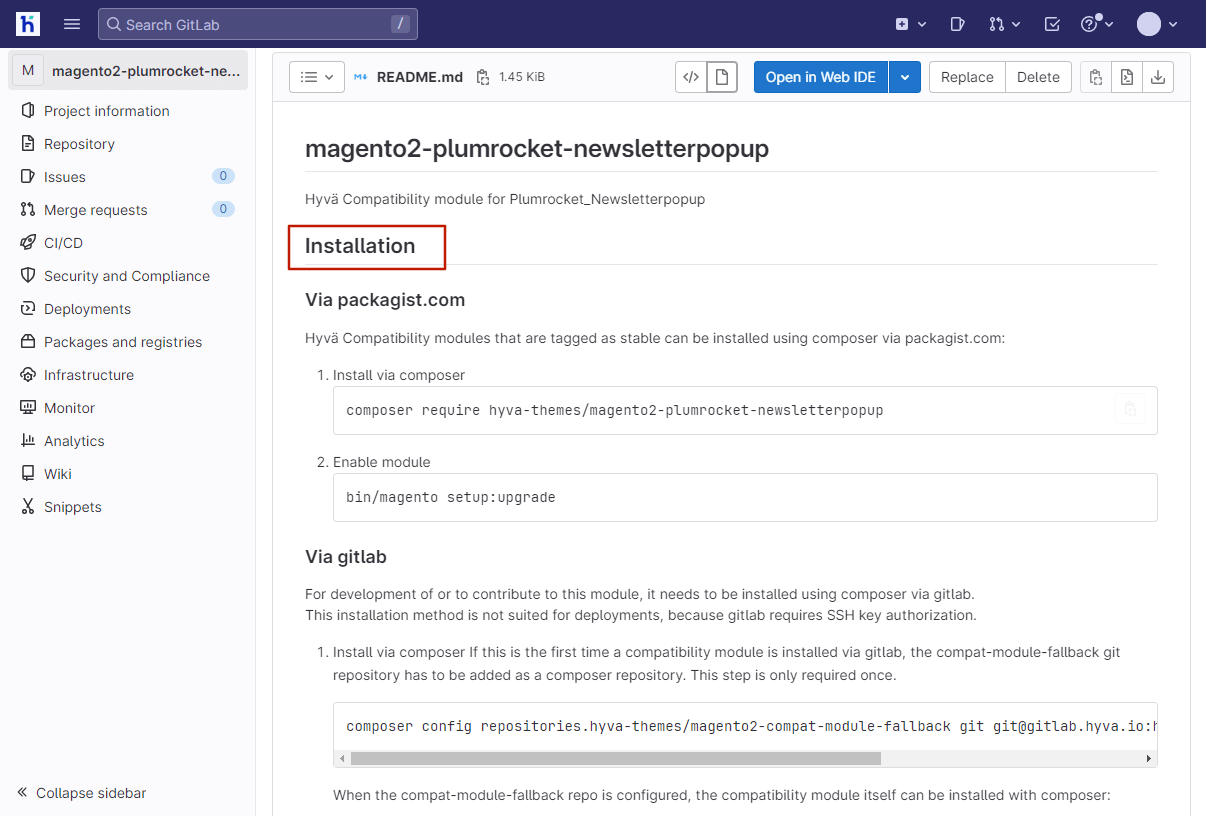Click the 1.45 KiB file size

point(522,77)
